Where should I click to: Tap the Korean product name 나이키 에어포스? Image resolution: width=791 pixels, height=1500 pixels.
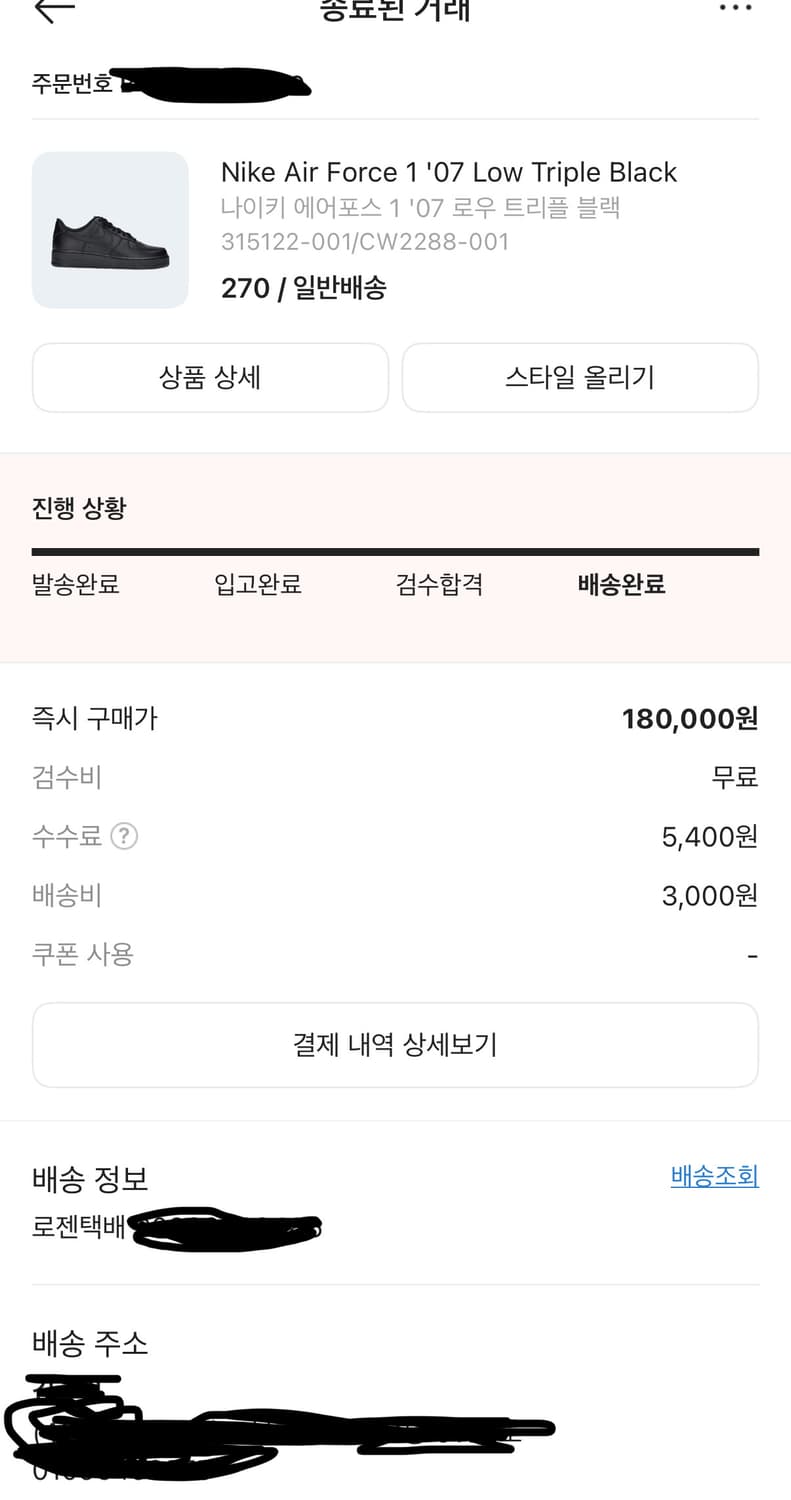[x=421, y=208]
